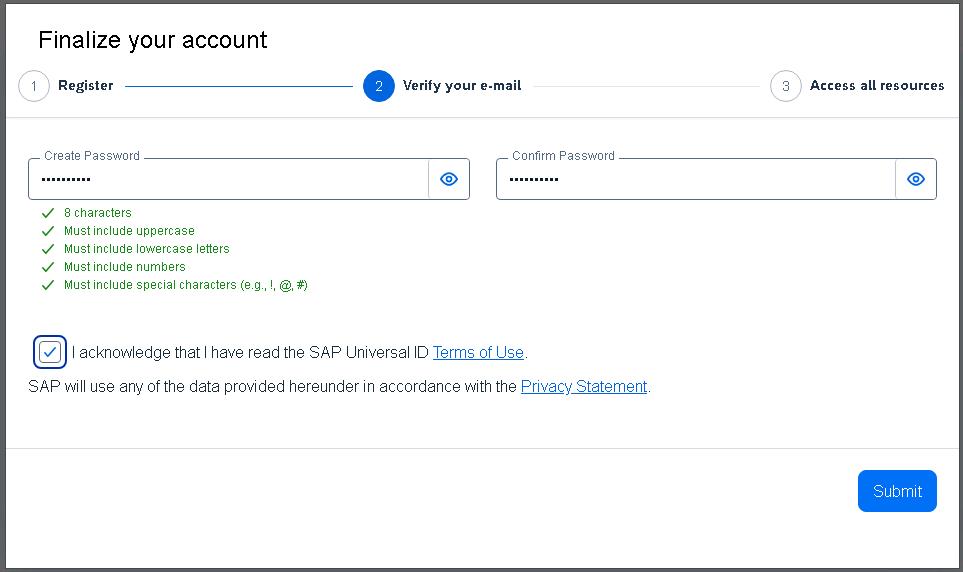
Task: Click the "Finalize your account" heading
Action: pyautogui.click(x=153, y=40)
